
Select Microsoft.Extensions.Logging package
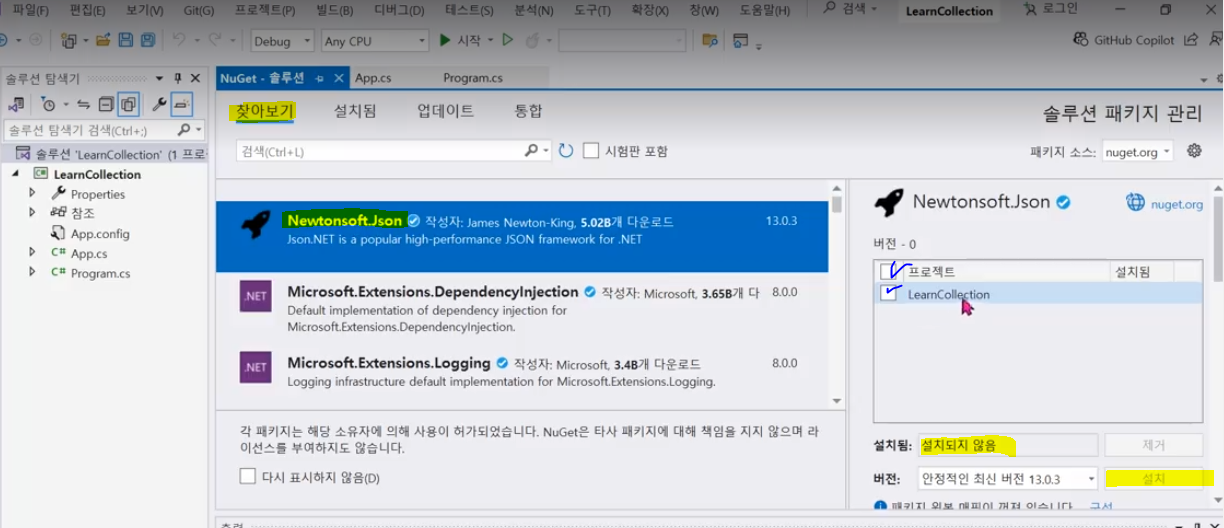tap(522, 371)
